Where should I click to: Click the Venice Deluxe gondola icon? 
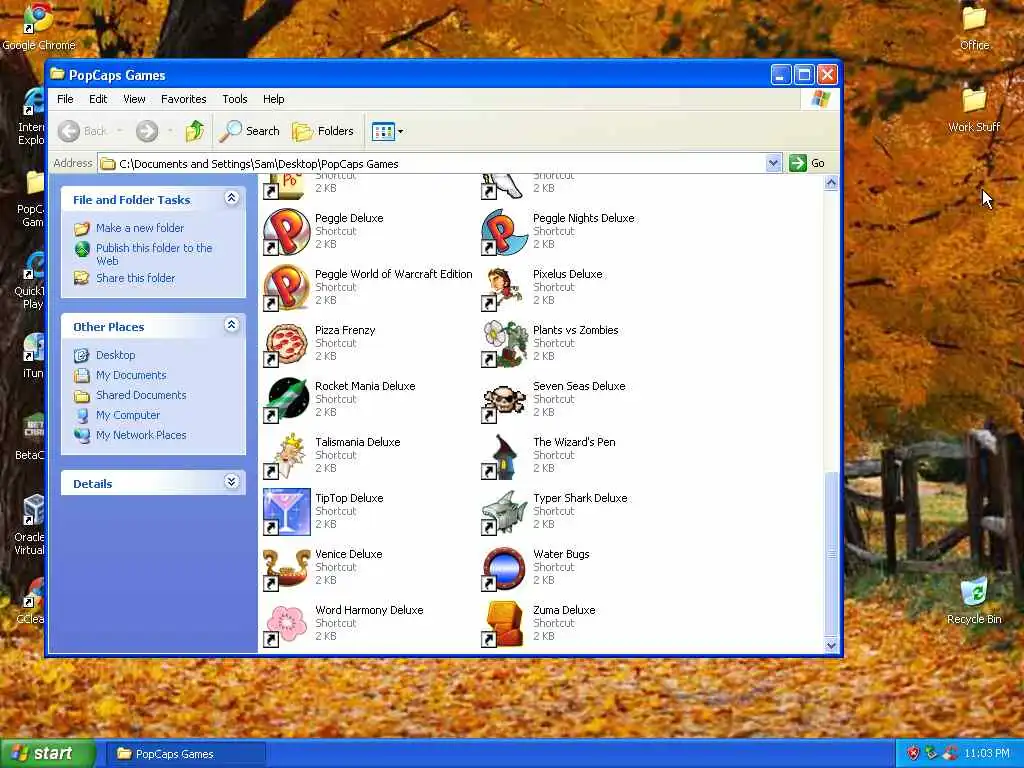286,568
